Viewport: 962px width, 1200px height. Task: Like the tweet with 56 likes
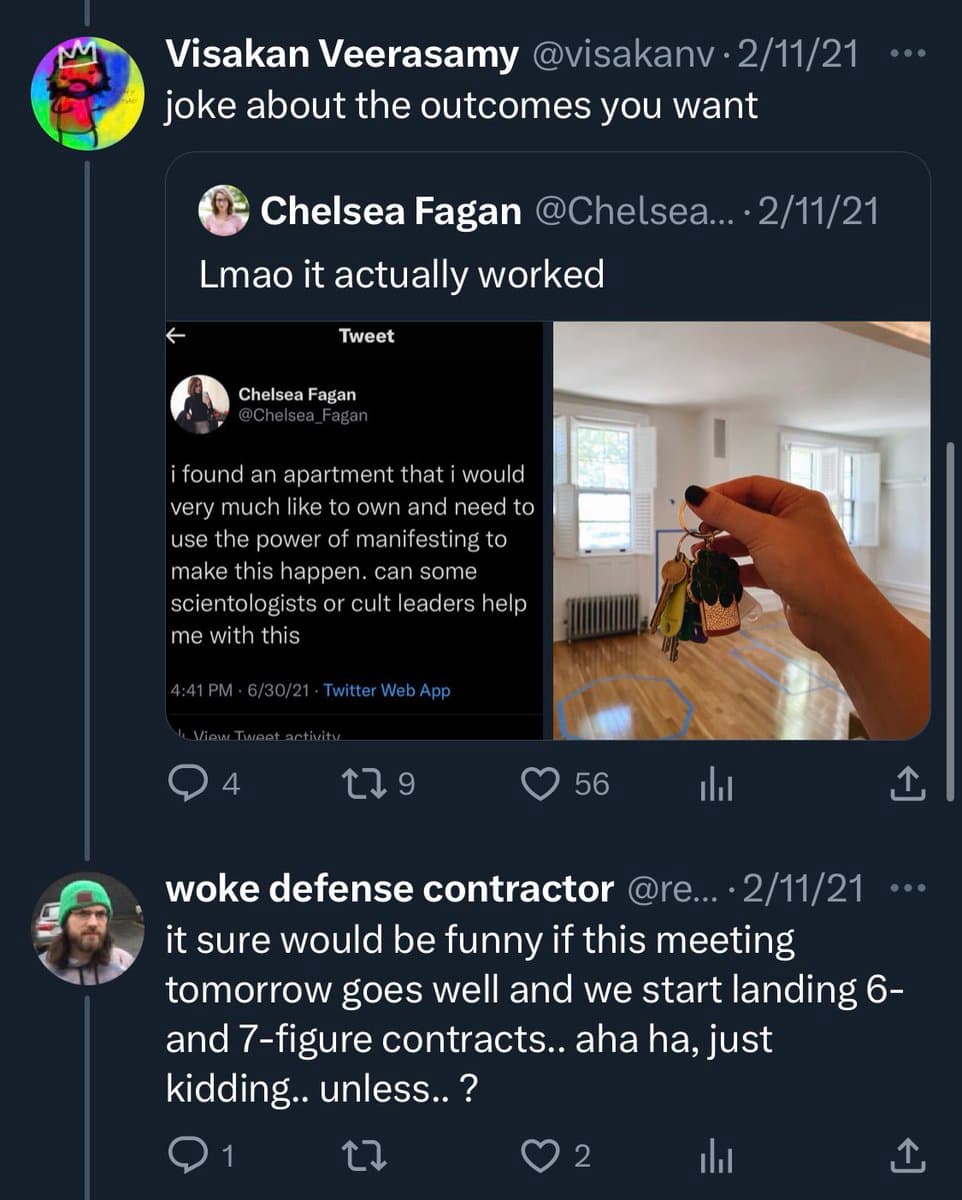pos(540,785)
